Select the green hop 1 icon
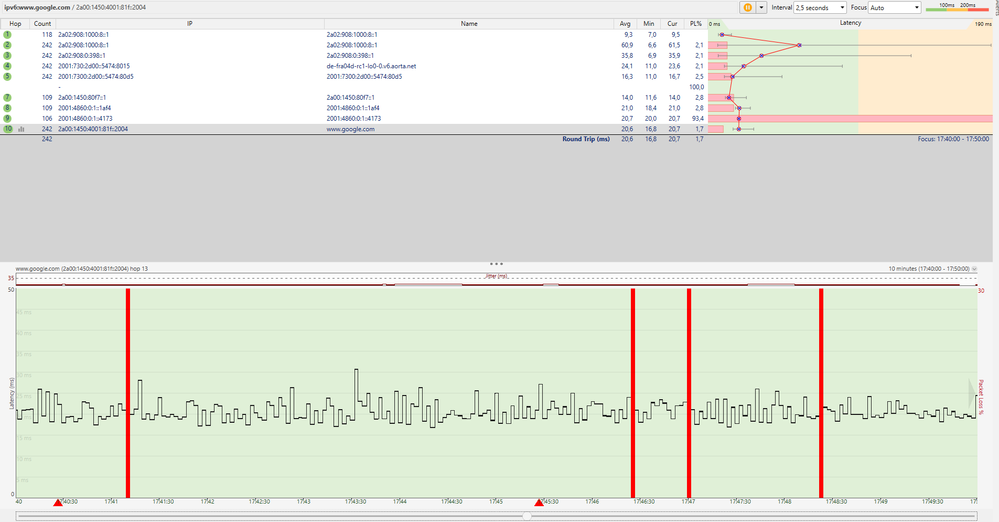Screen dimensions: 999x522 (x=7, y=34)
